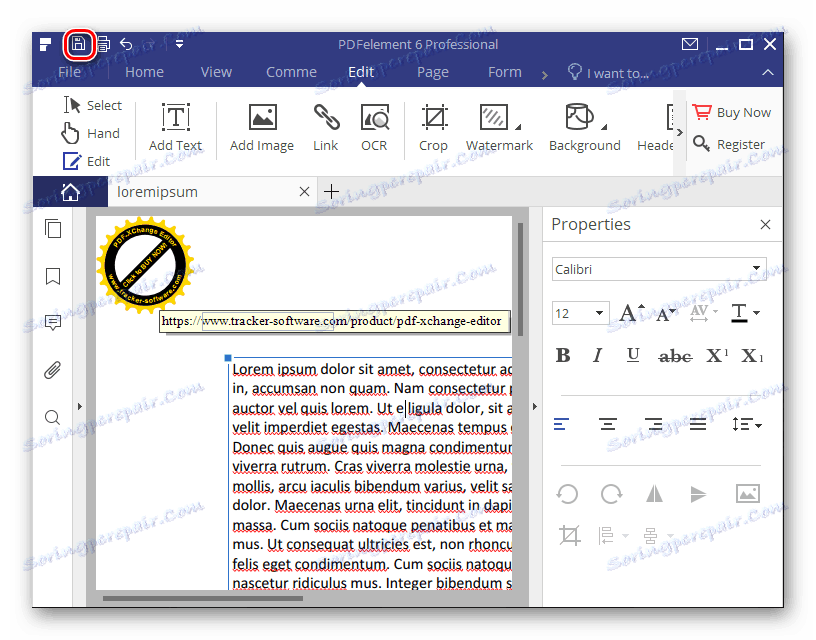This screenshot has height=640, width=816.
Task: Expand the left sidebar panel arrow
Action: tap(80, 406)
